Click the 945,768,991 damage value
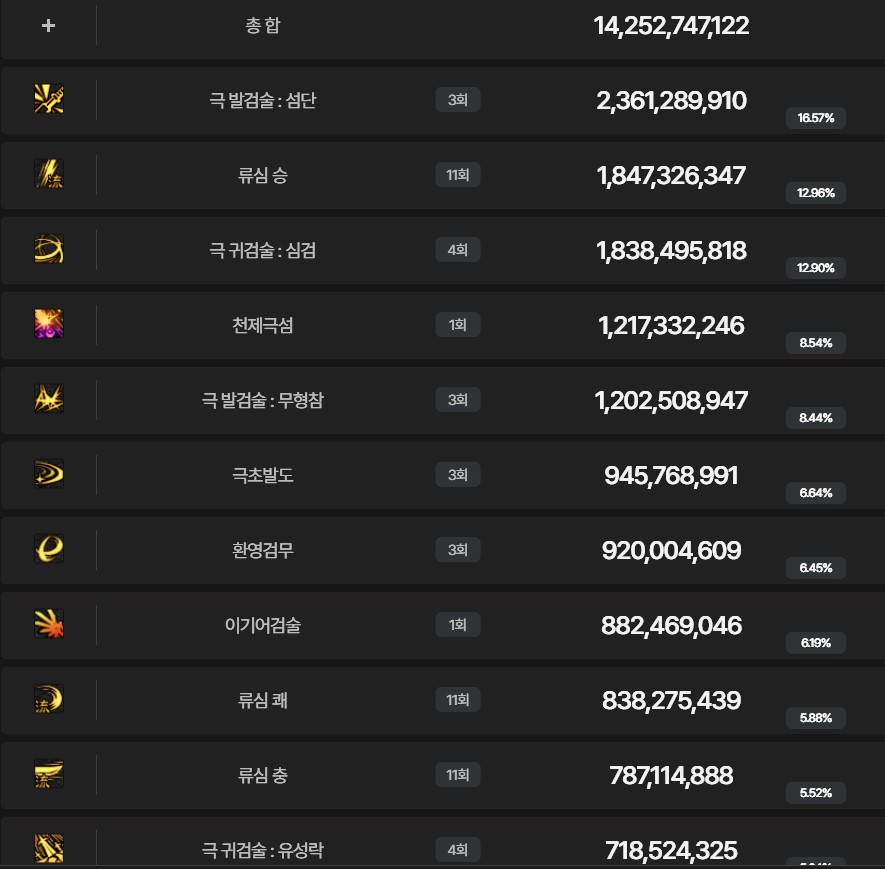Screen dimensions: 885x869 [x=671, y=476]
